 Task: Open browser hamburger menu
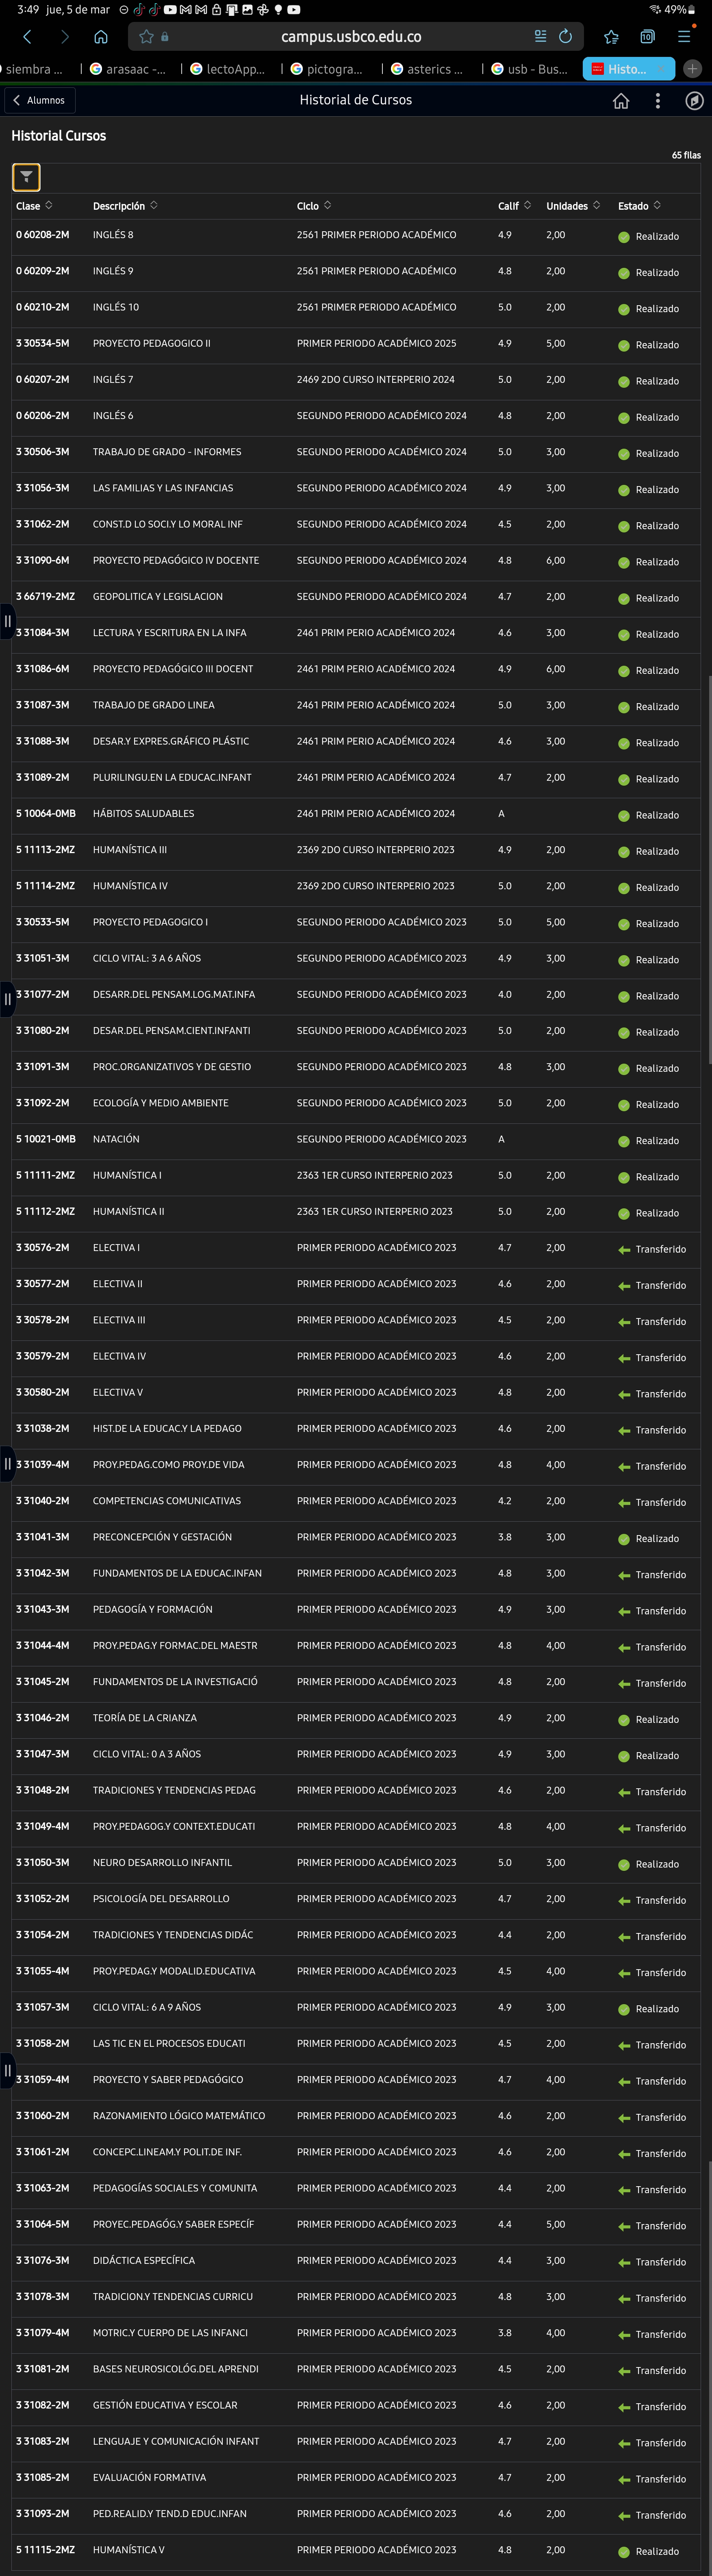pos(684,37)
